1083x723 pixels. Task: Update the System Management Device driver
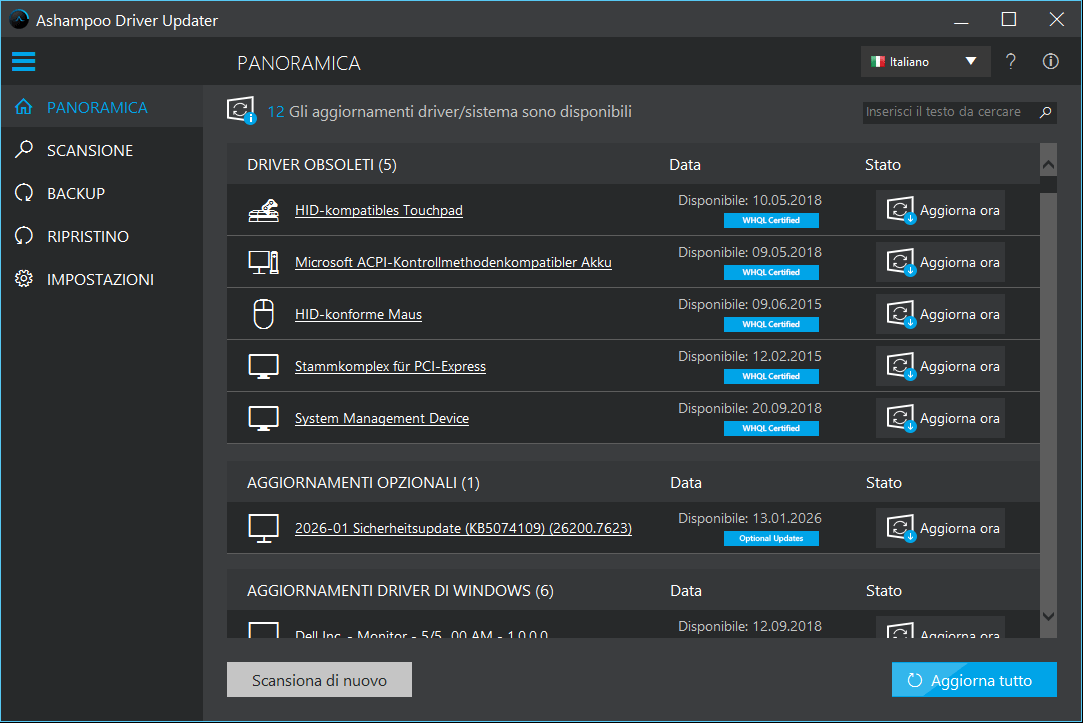(x=940, y=419)
